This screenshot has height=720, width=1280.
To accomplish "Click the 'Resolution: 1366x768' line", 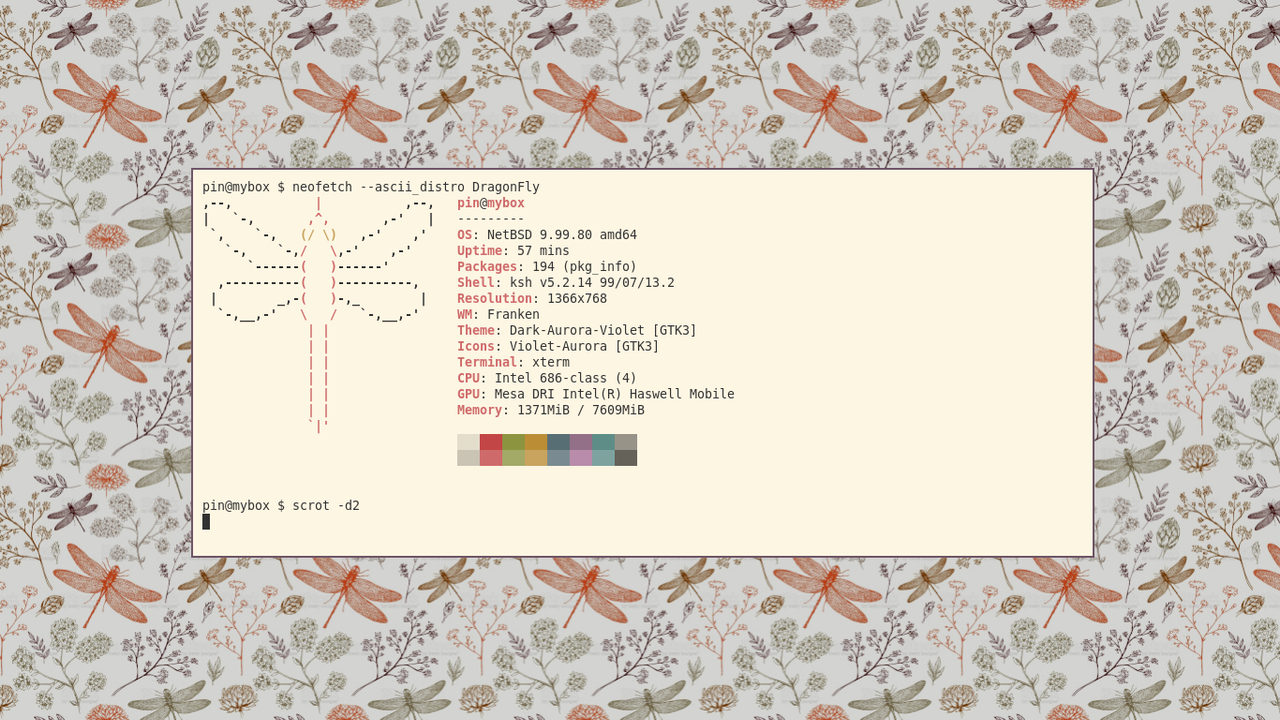I will click(532, 299).
